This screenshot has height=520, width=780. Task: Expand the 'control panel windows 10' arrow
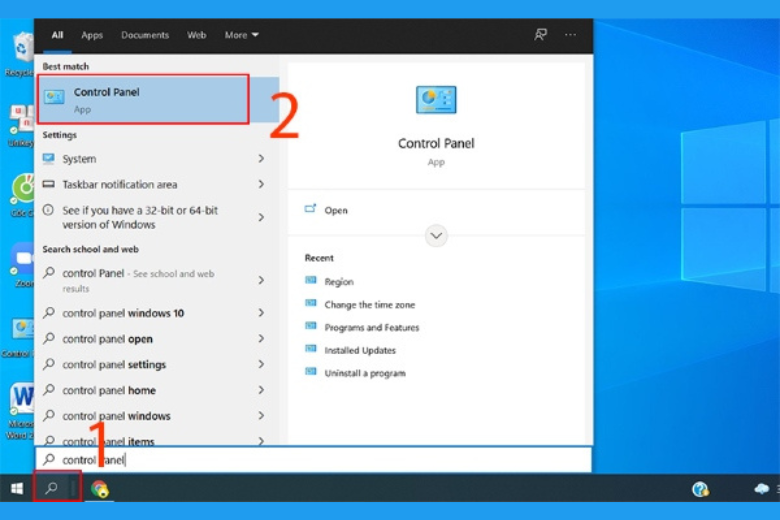[x=261, y=312]
